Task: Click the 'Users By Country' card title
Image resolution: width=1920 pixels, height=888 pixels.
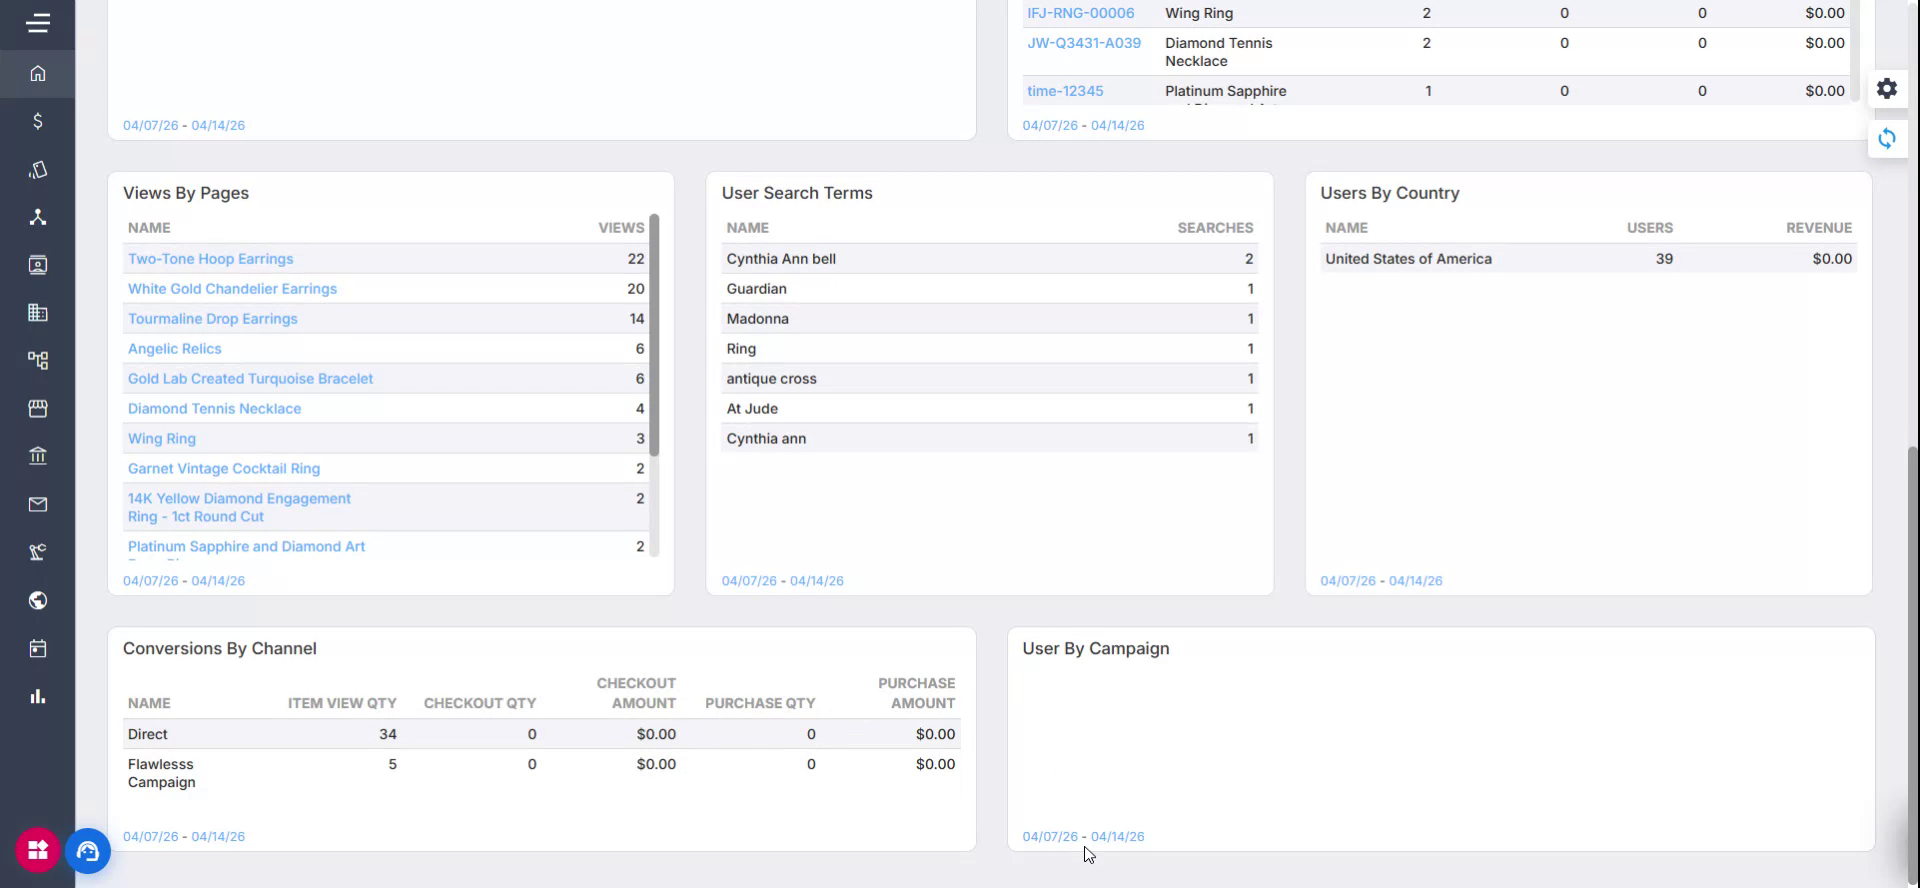Action: click(1389, 193)
